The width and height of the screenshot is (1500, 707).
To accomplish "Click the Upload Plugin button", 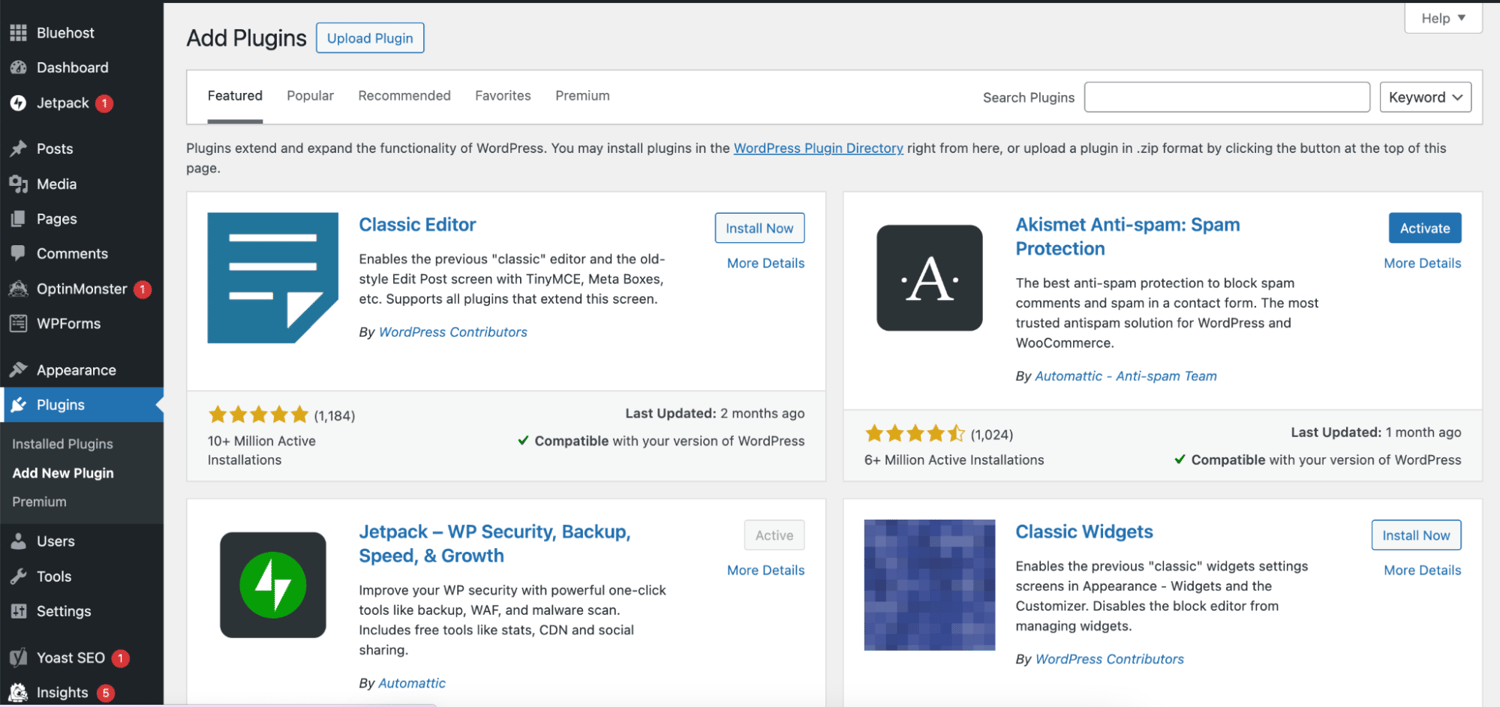I will (x=370, y=38).
